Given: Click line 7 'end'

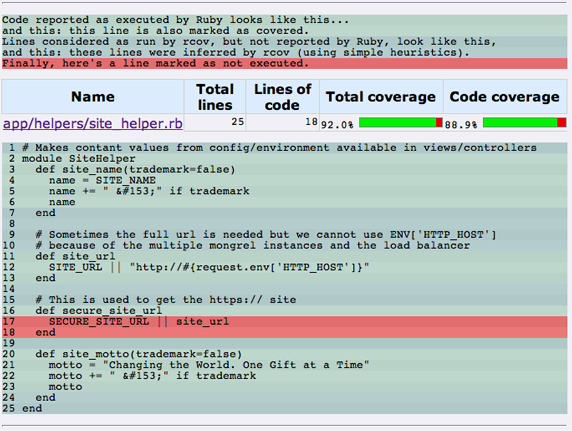Looking at the screenshot, I should 285,213.
